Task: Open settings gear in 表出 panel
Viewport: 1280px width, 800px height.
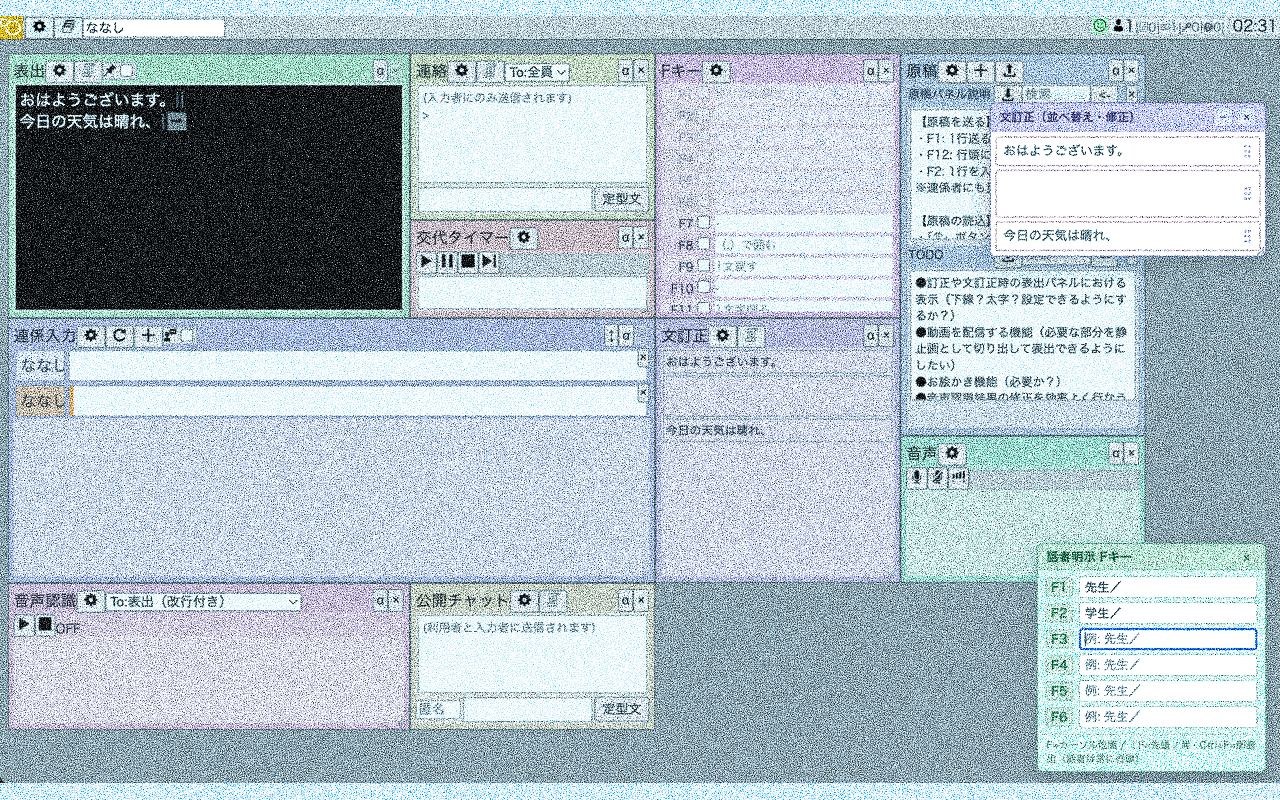Action: (x=59, y=71)
